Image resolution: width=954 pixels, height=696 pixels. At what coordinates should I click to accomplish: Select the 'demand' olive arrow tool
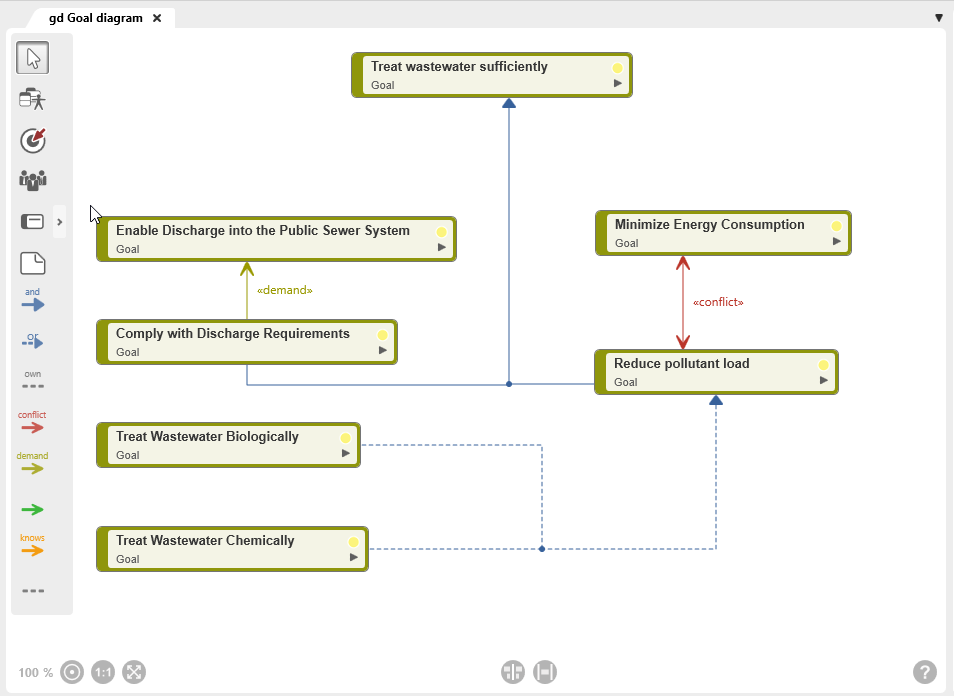click(32, 463)
